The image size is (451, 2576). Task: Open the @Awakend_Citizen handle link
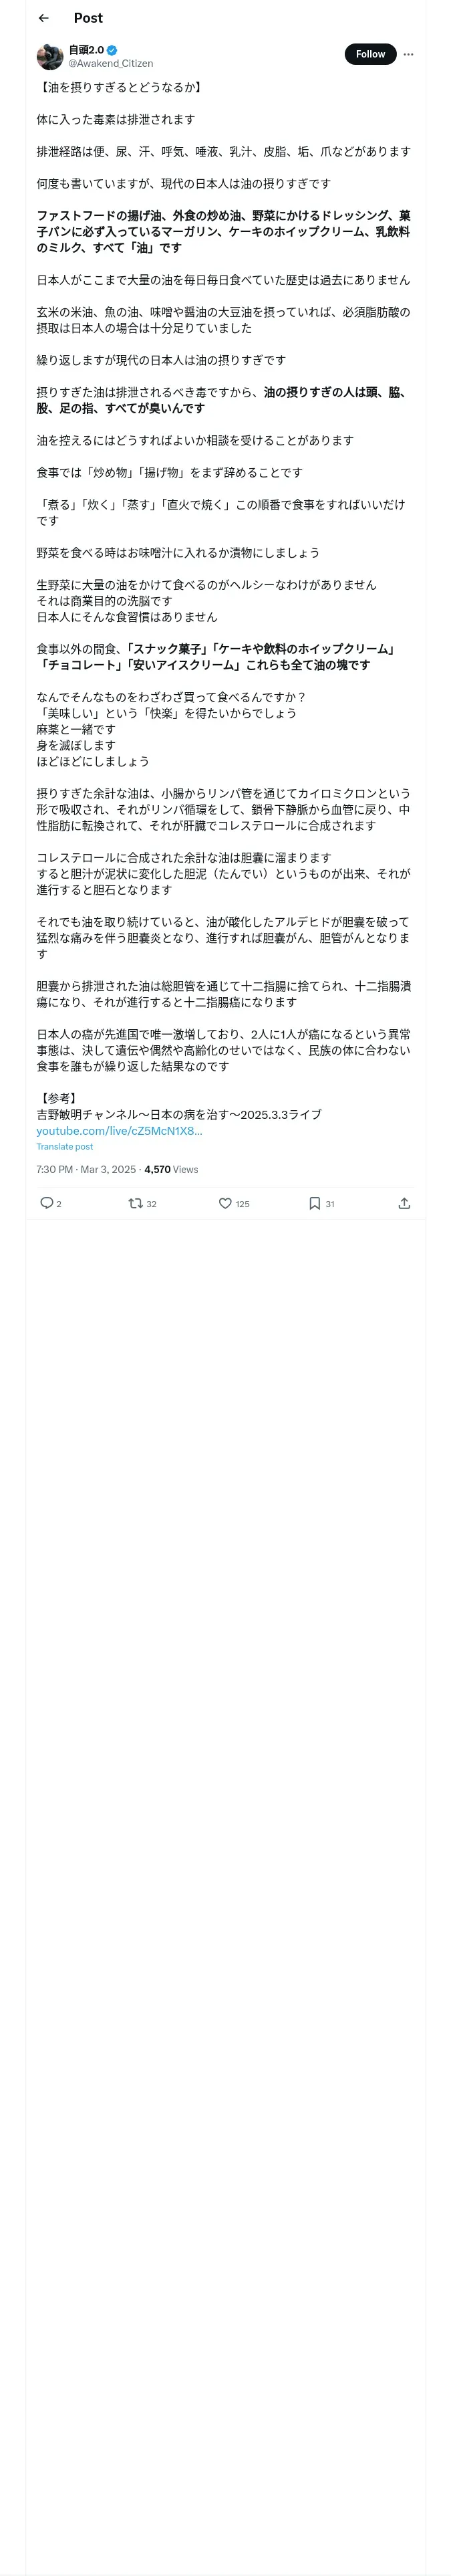click(x=110, y=63)
